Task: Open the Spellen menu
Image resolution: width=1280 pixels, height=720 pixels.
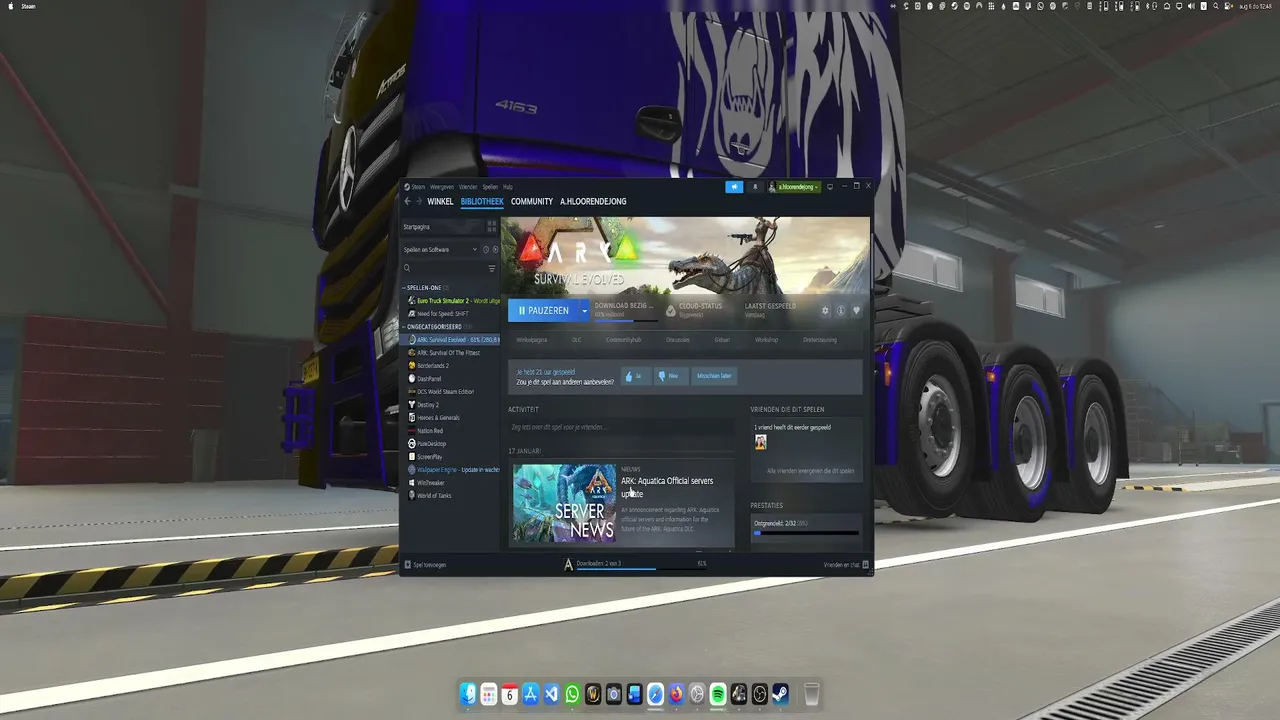Action: [490, 187]
